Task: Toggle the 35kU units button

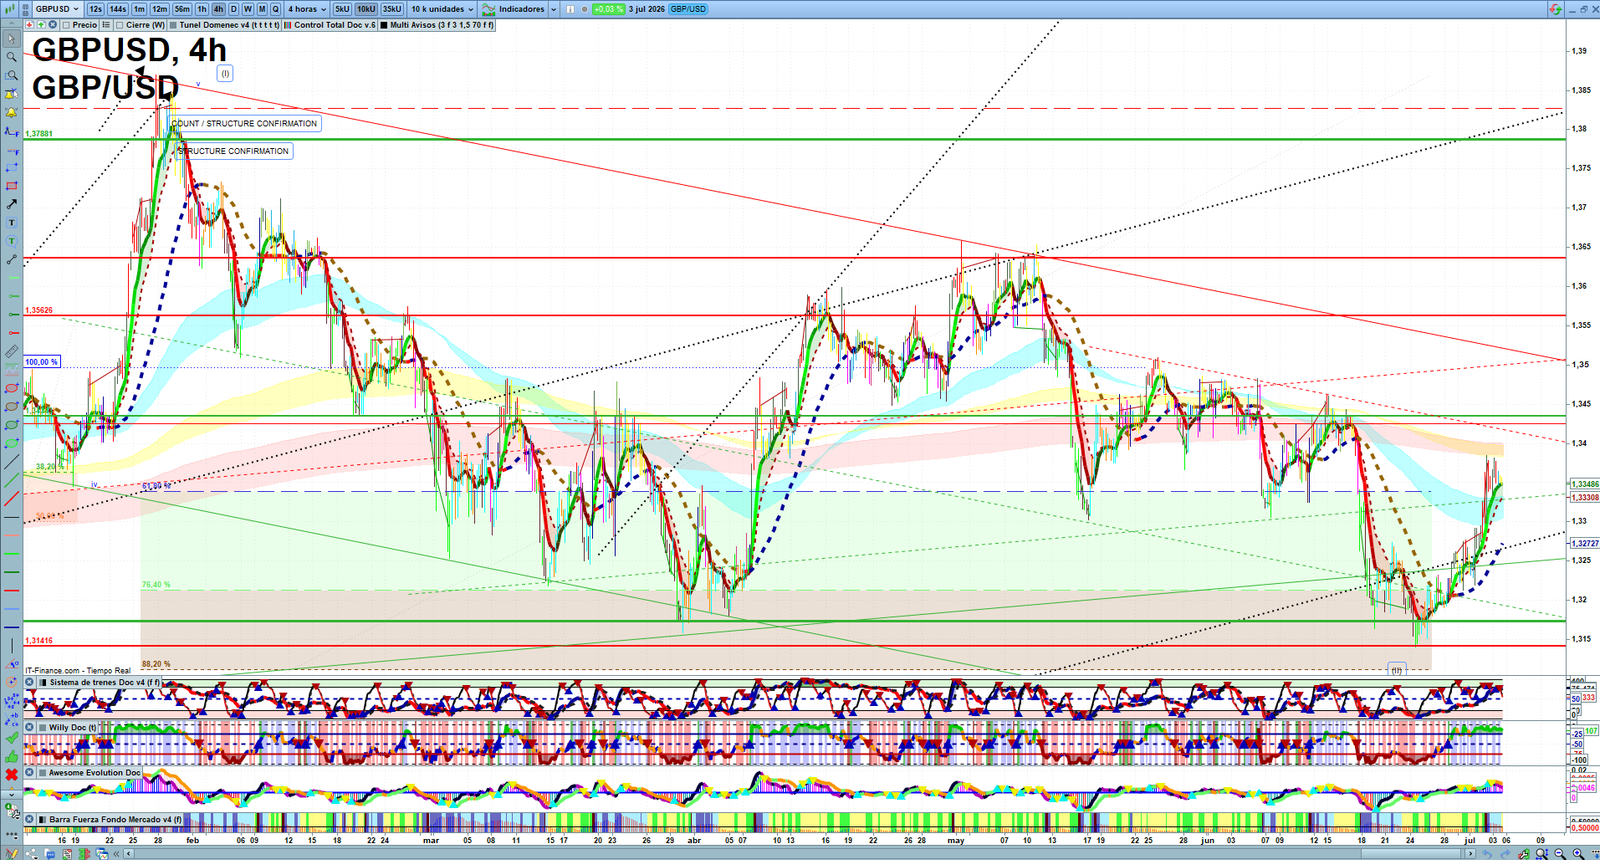Action: 392,9
